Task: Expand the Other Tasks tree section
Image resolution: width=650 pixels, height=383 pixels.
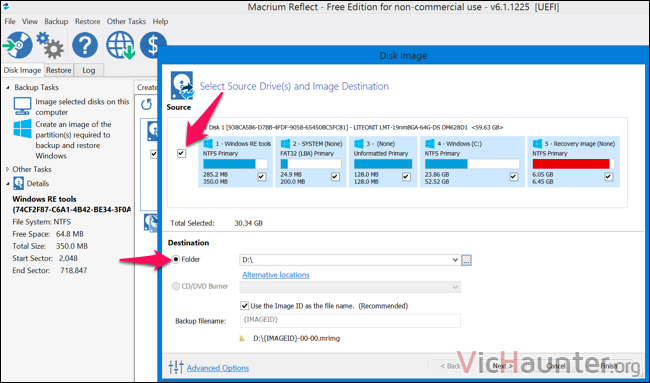Action: 7,169
